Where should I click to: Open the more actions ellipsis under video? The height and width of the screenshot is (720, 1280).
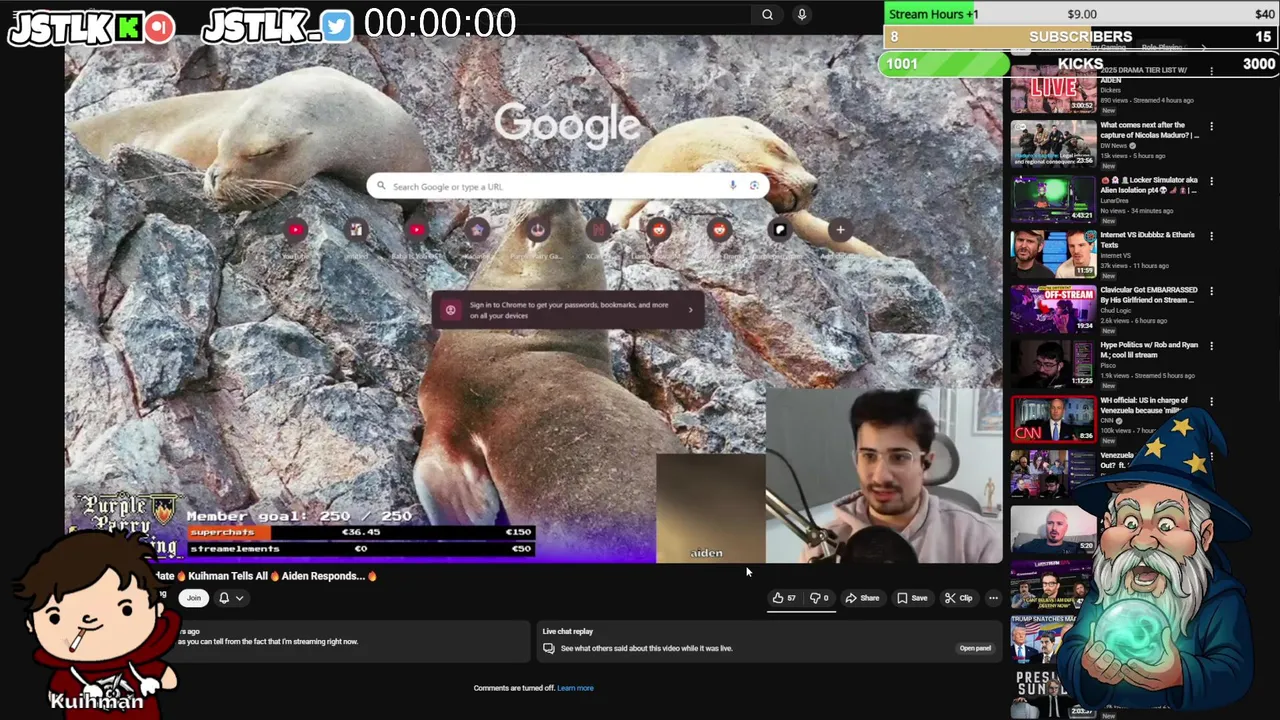pos(993,598)
